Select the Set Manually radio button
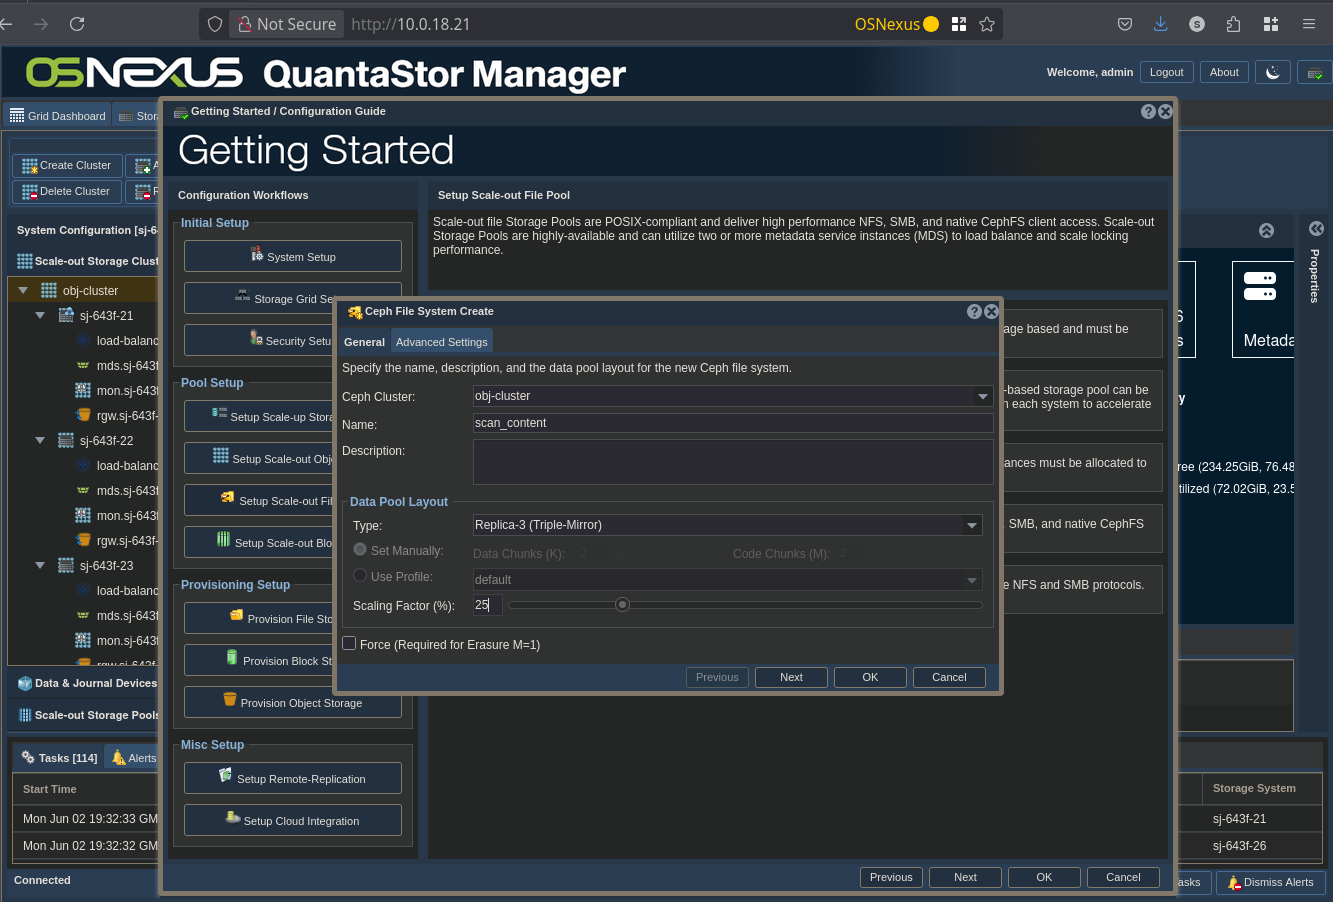This screenshot has height=902, width=1333. pyautogui.click(x=360, y=550)
